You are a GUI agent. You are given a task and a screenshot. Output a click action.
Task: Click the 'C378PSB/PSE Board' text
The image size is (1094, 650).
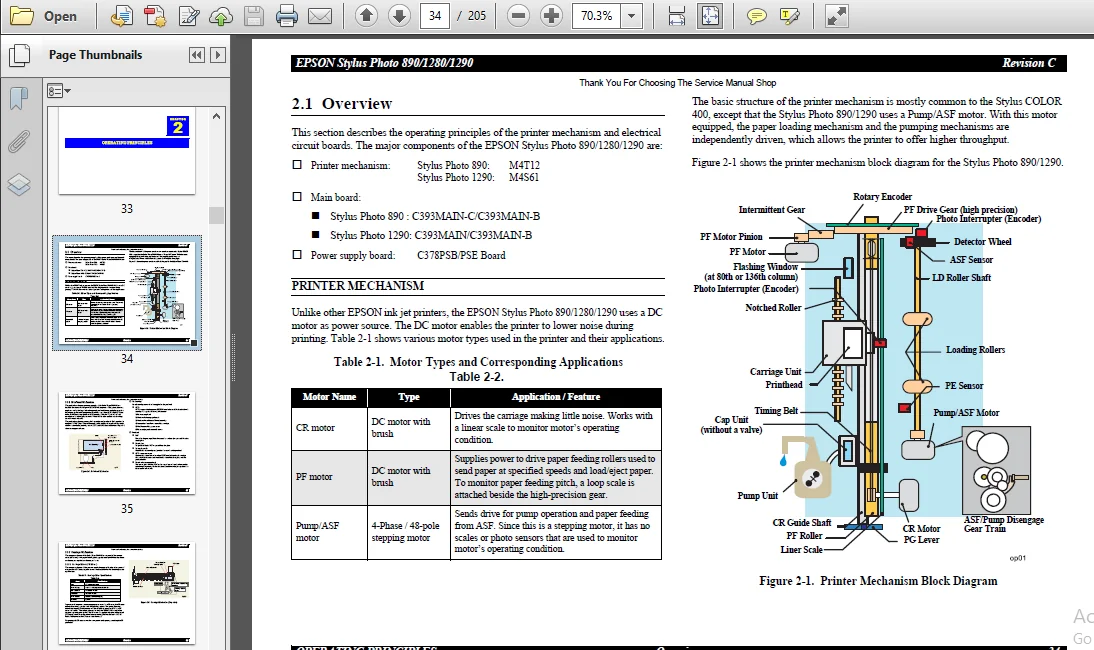[461, 255]
